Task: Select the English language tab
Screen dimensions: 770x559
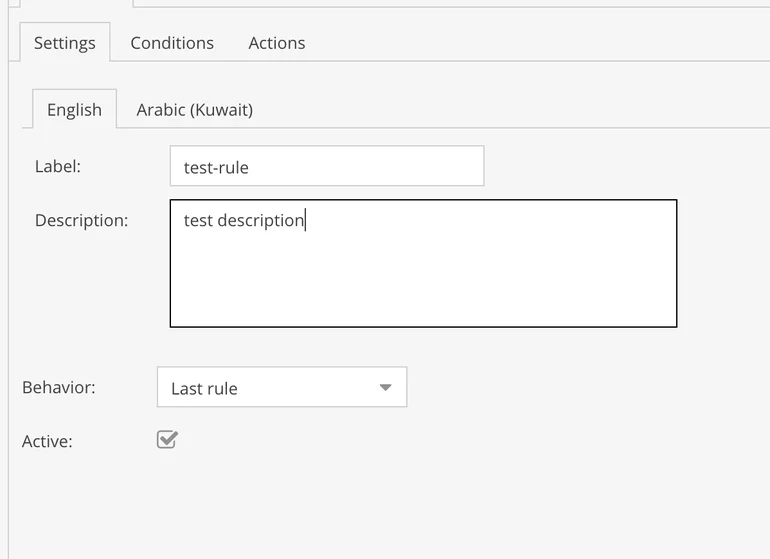Action: coord(75,109)
